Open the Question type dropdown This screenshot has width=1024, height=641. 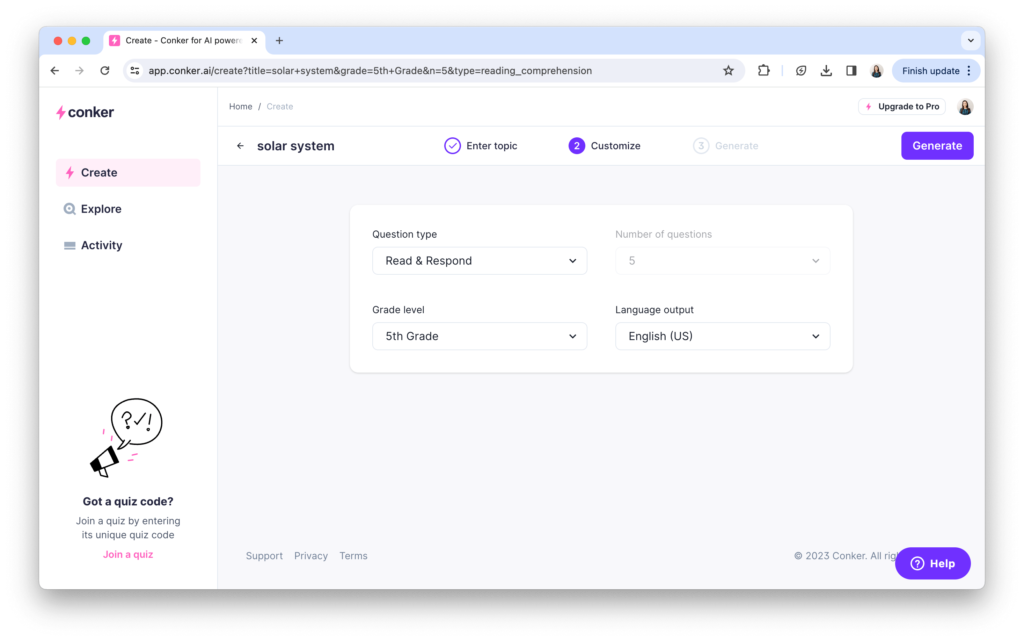coord(479,261)
